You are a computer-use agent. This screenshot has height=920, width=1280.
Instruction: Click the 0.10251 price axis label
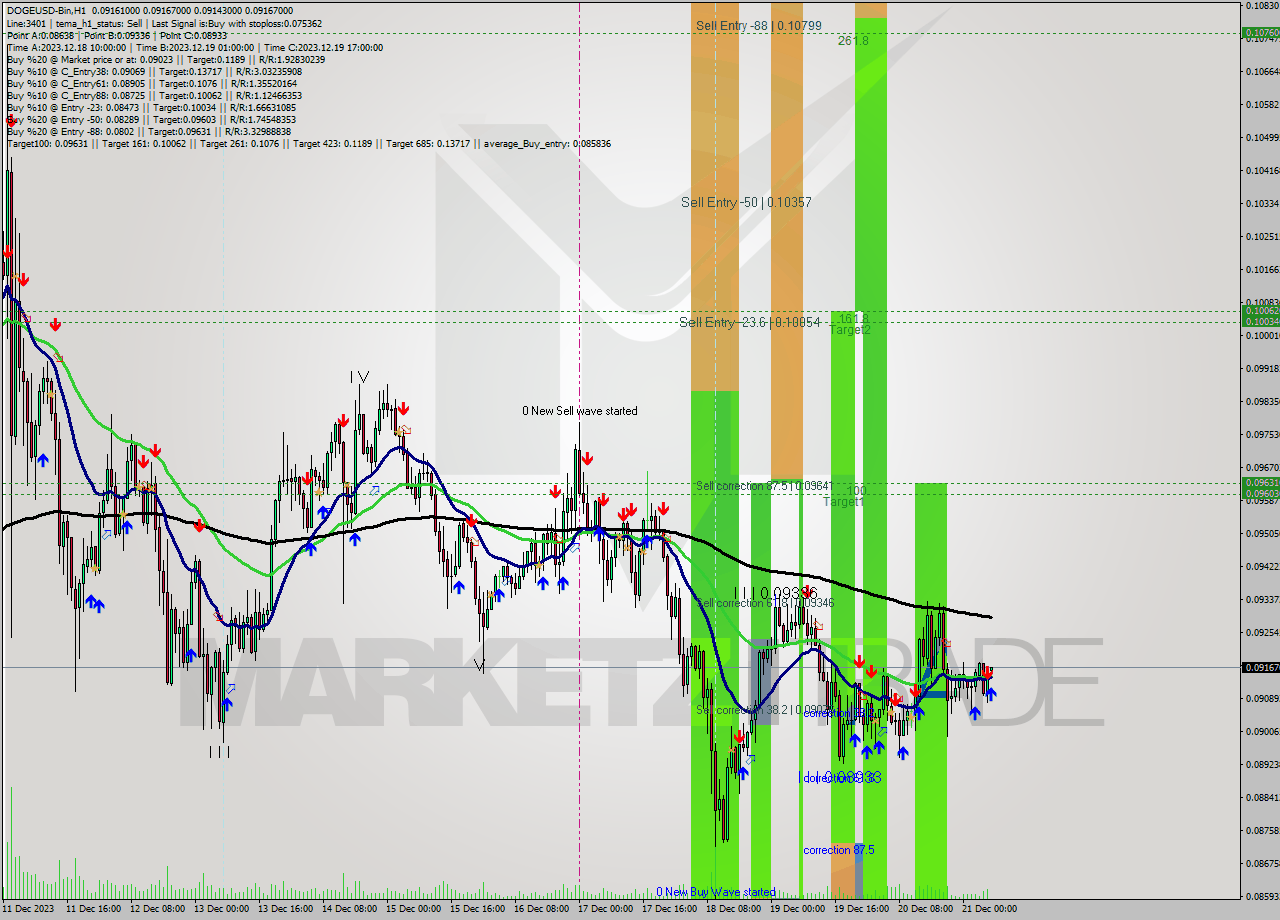point(1263,236)
